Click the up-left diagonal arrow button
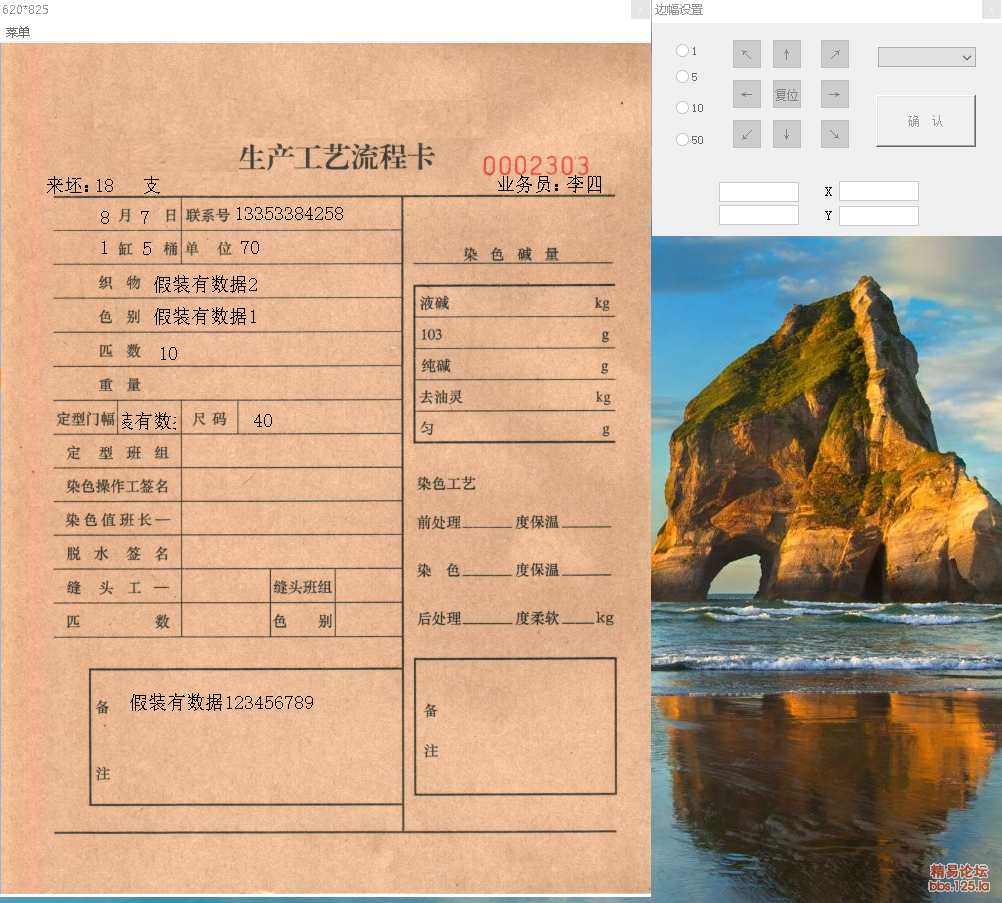 click(746, 54)
